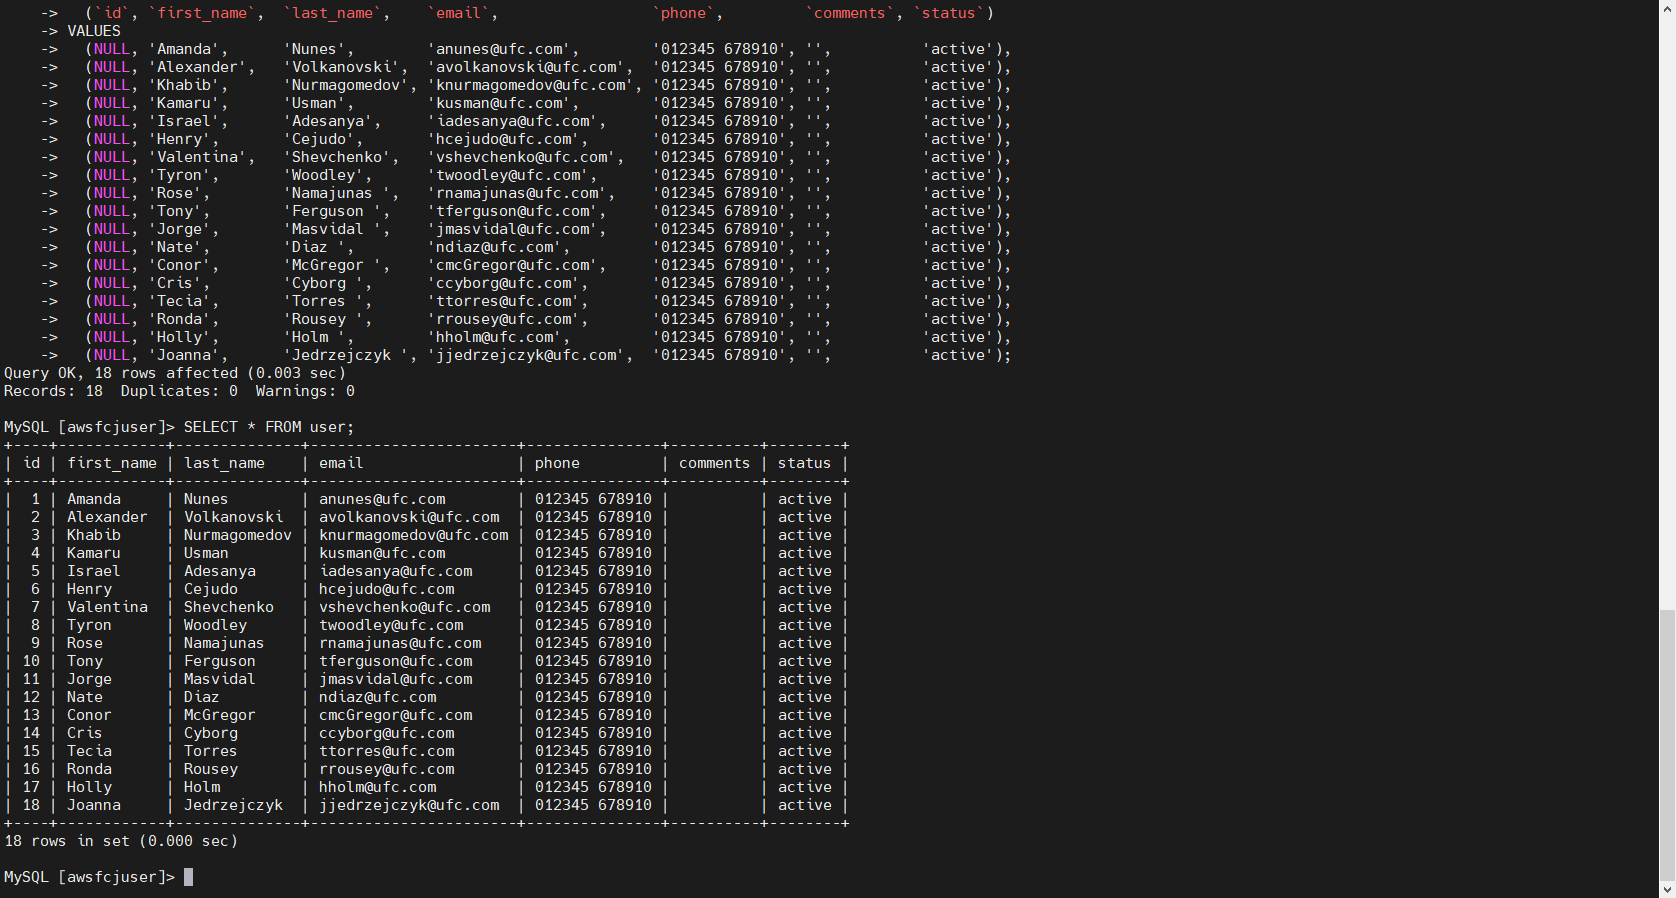Select the last_name header in result table
1676x898 pixels.
tap(224, 463)
